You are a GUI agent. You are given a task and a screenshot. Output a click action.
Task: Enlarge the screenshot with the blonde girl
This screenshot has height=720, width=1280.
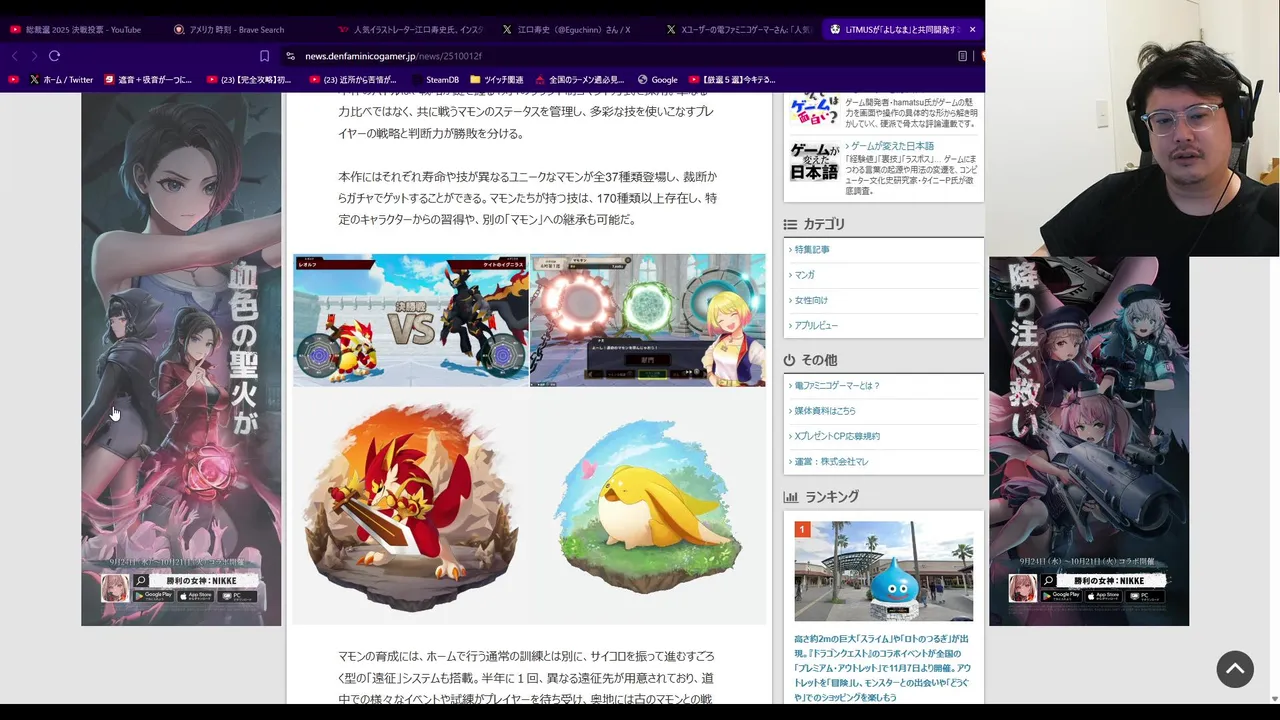tap(648, 320)
